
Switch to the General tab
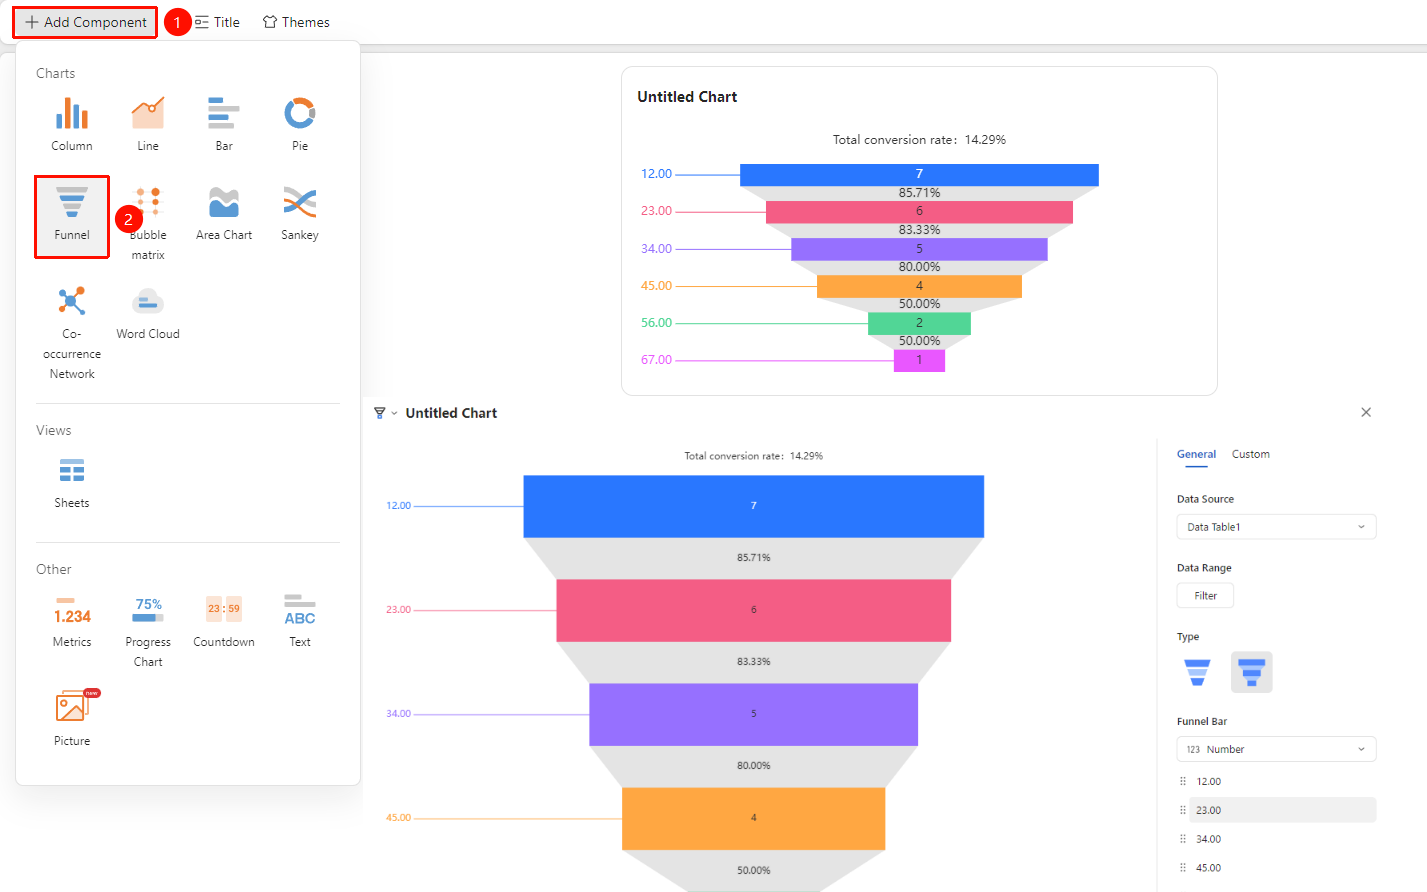[1196, 454]
